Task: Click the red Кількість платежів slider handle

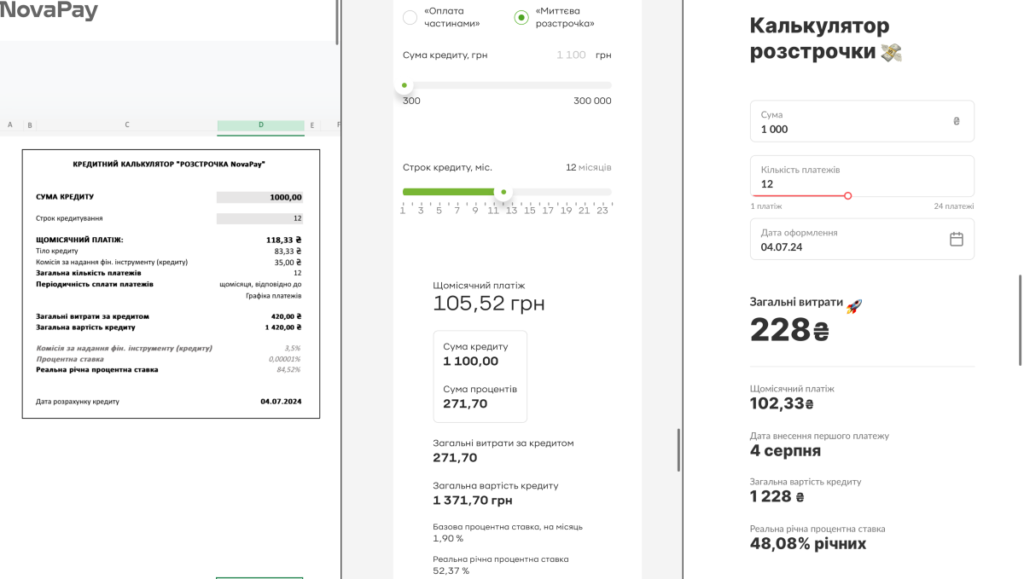Action: click(849, 196)
